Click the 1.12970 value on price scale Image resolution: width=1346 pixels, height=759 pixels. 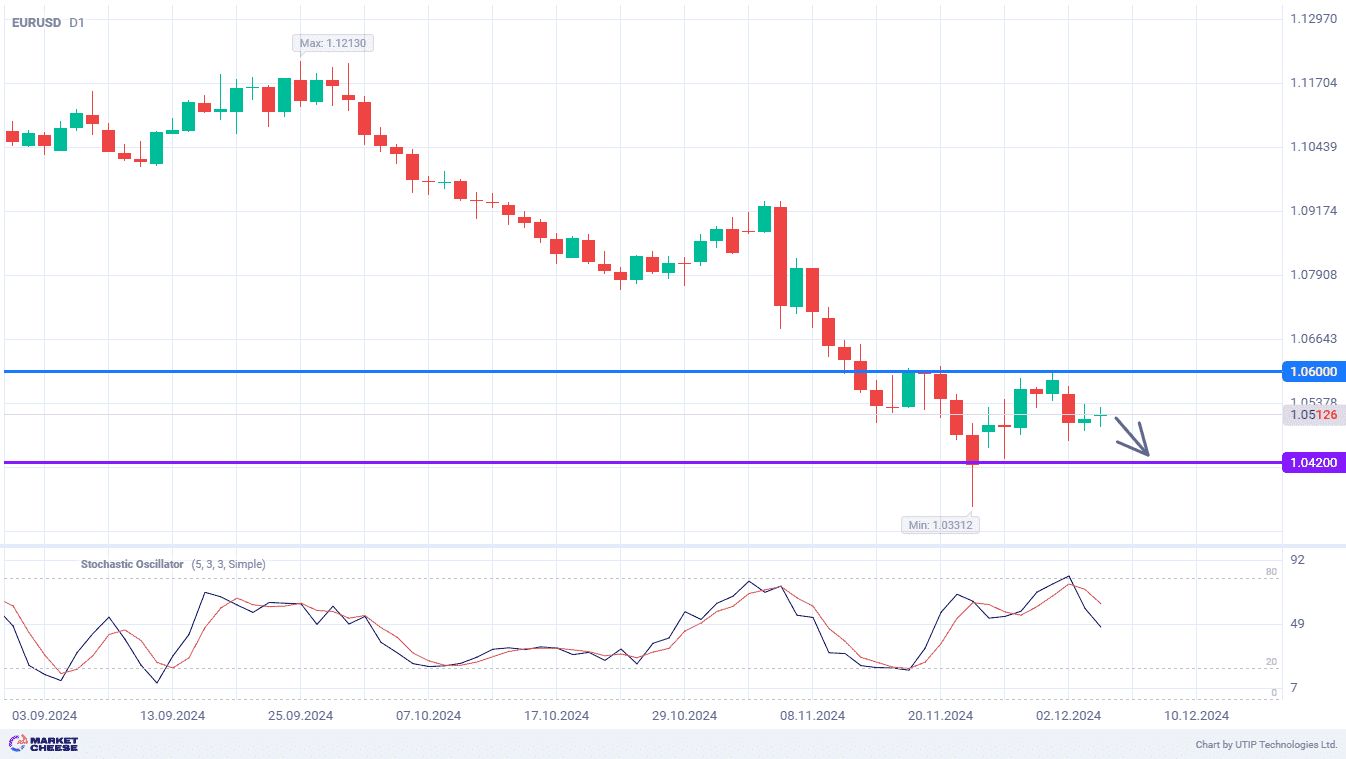(1313, 19)
